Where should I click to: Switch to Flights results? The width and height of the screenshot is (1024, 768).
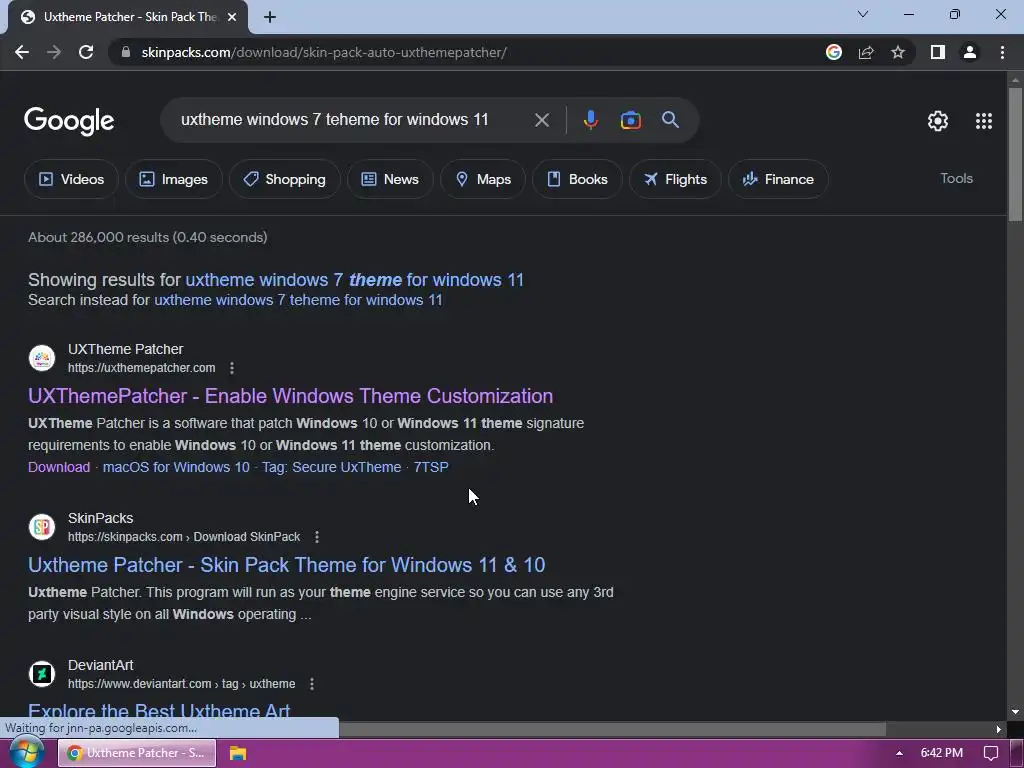675,179
